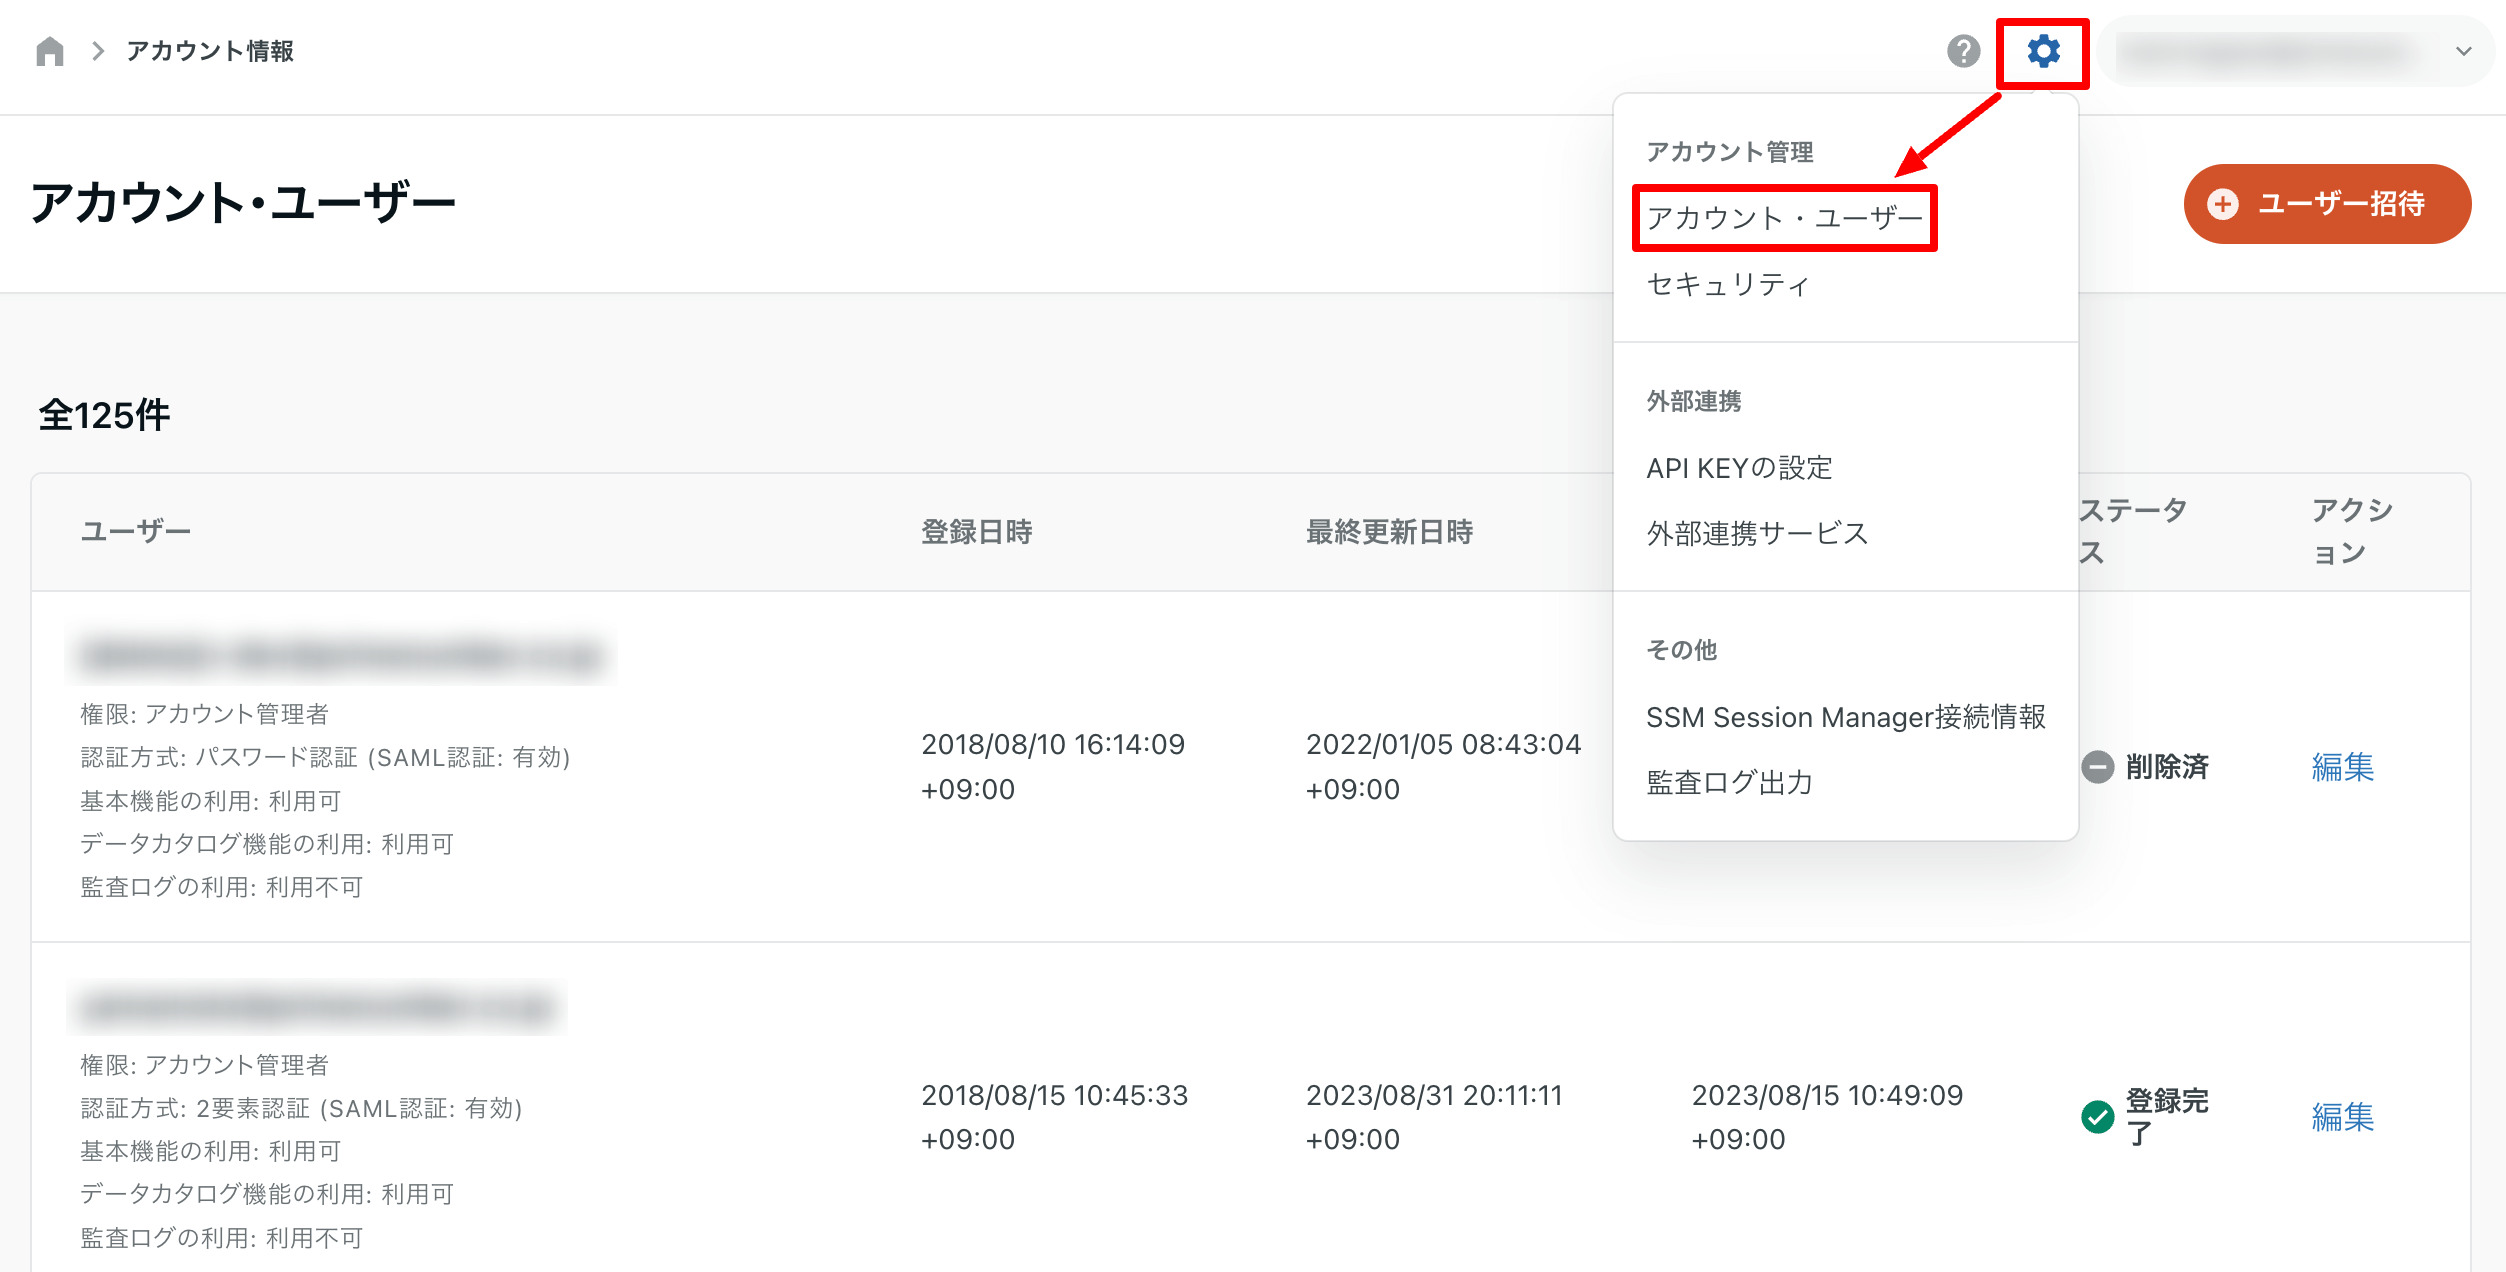Open 外部連携サービス menu entry
This screenshot has width=2506, height=1272.
point(1757,534)
